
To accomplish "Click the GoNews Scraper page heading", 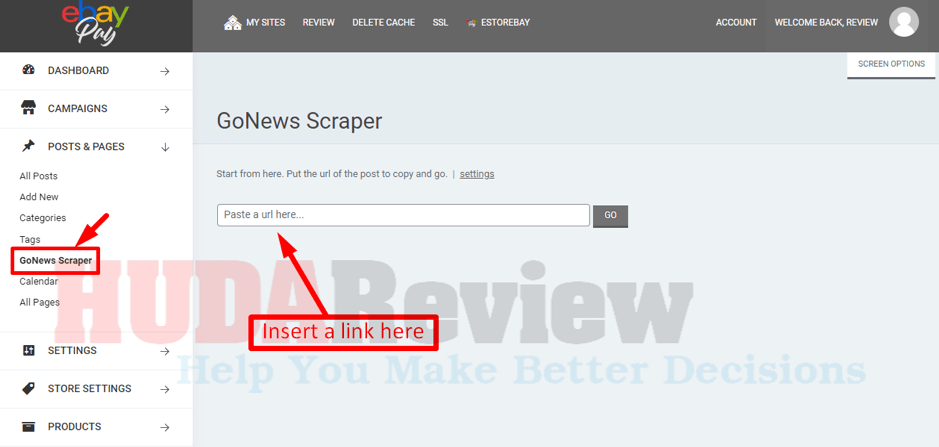I will tap(299, 122).
